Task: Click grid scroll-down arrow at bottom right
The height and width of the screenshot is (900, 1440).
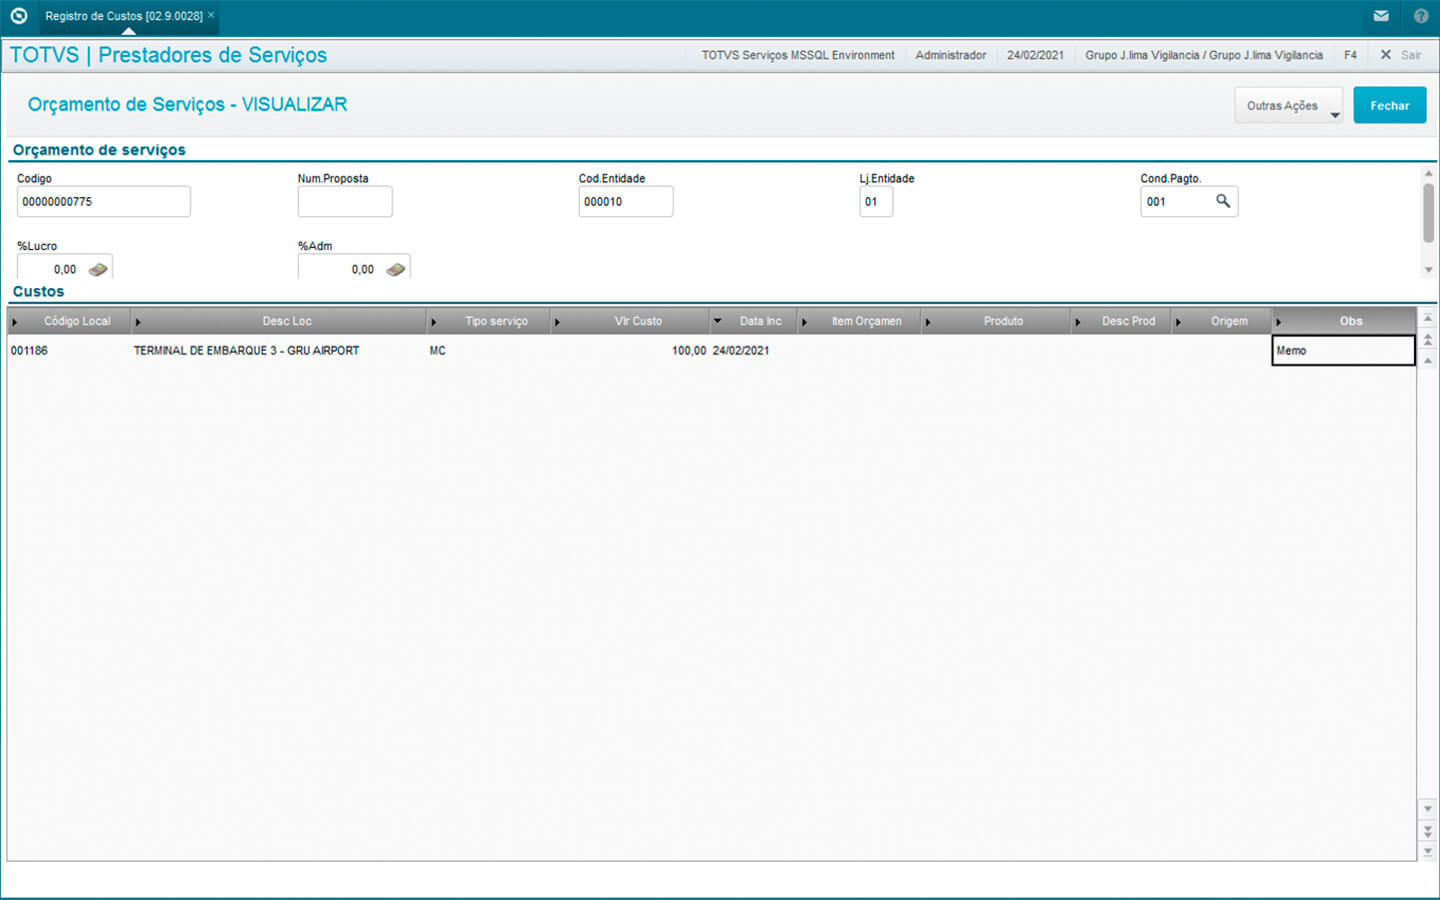Action: [x=1427, y=851]
